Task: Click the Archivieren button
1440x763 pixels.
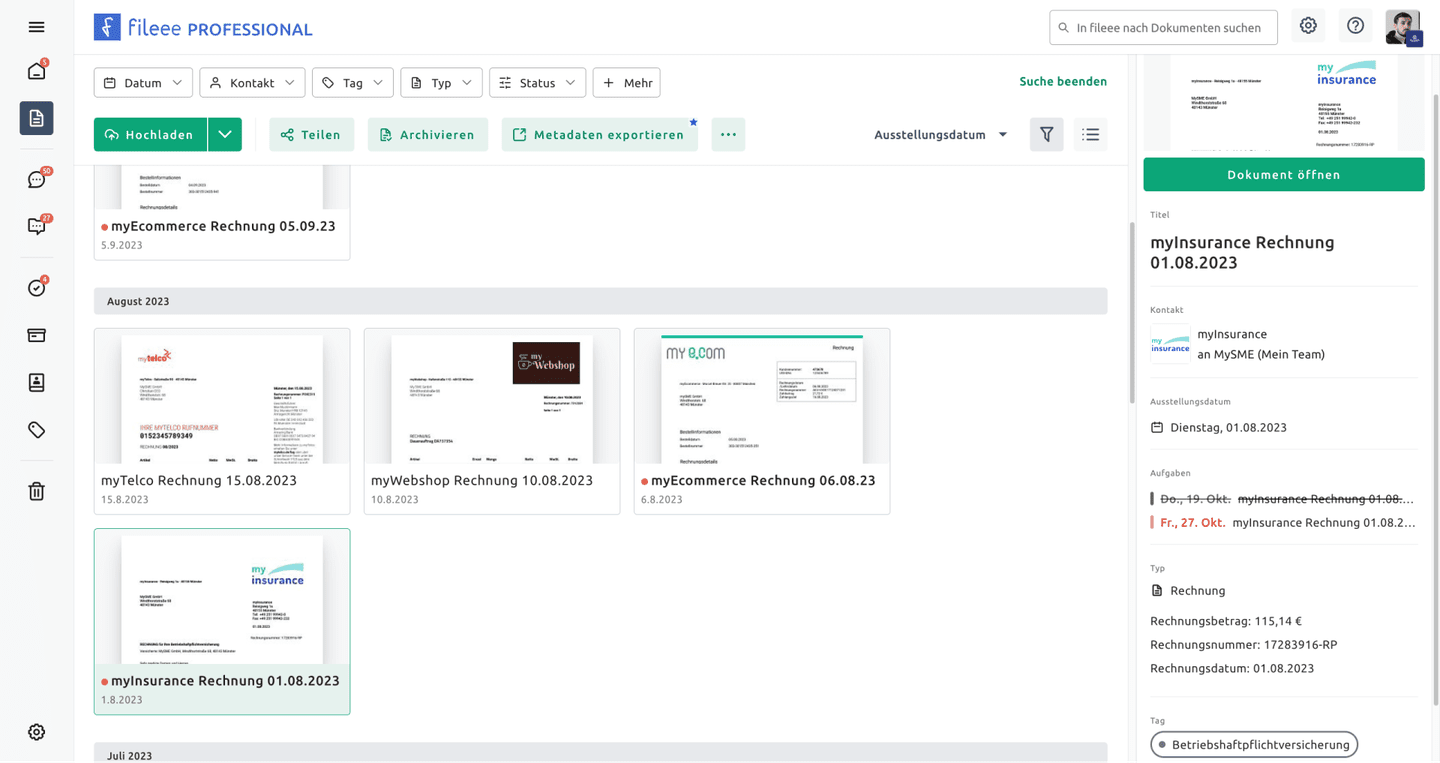Action: click(428, 135)
